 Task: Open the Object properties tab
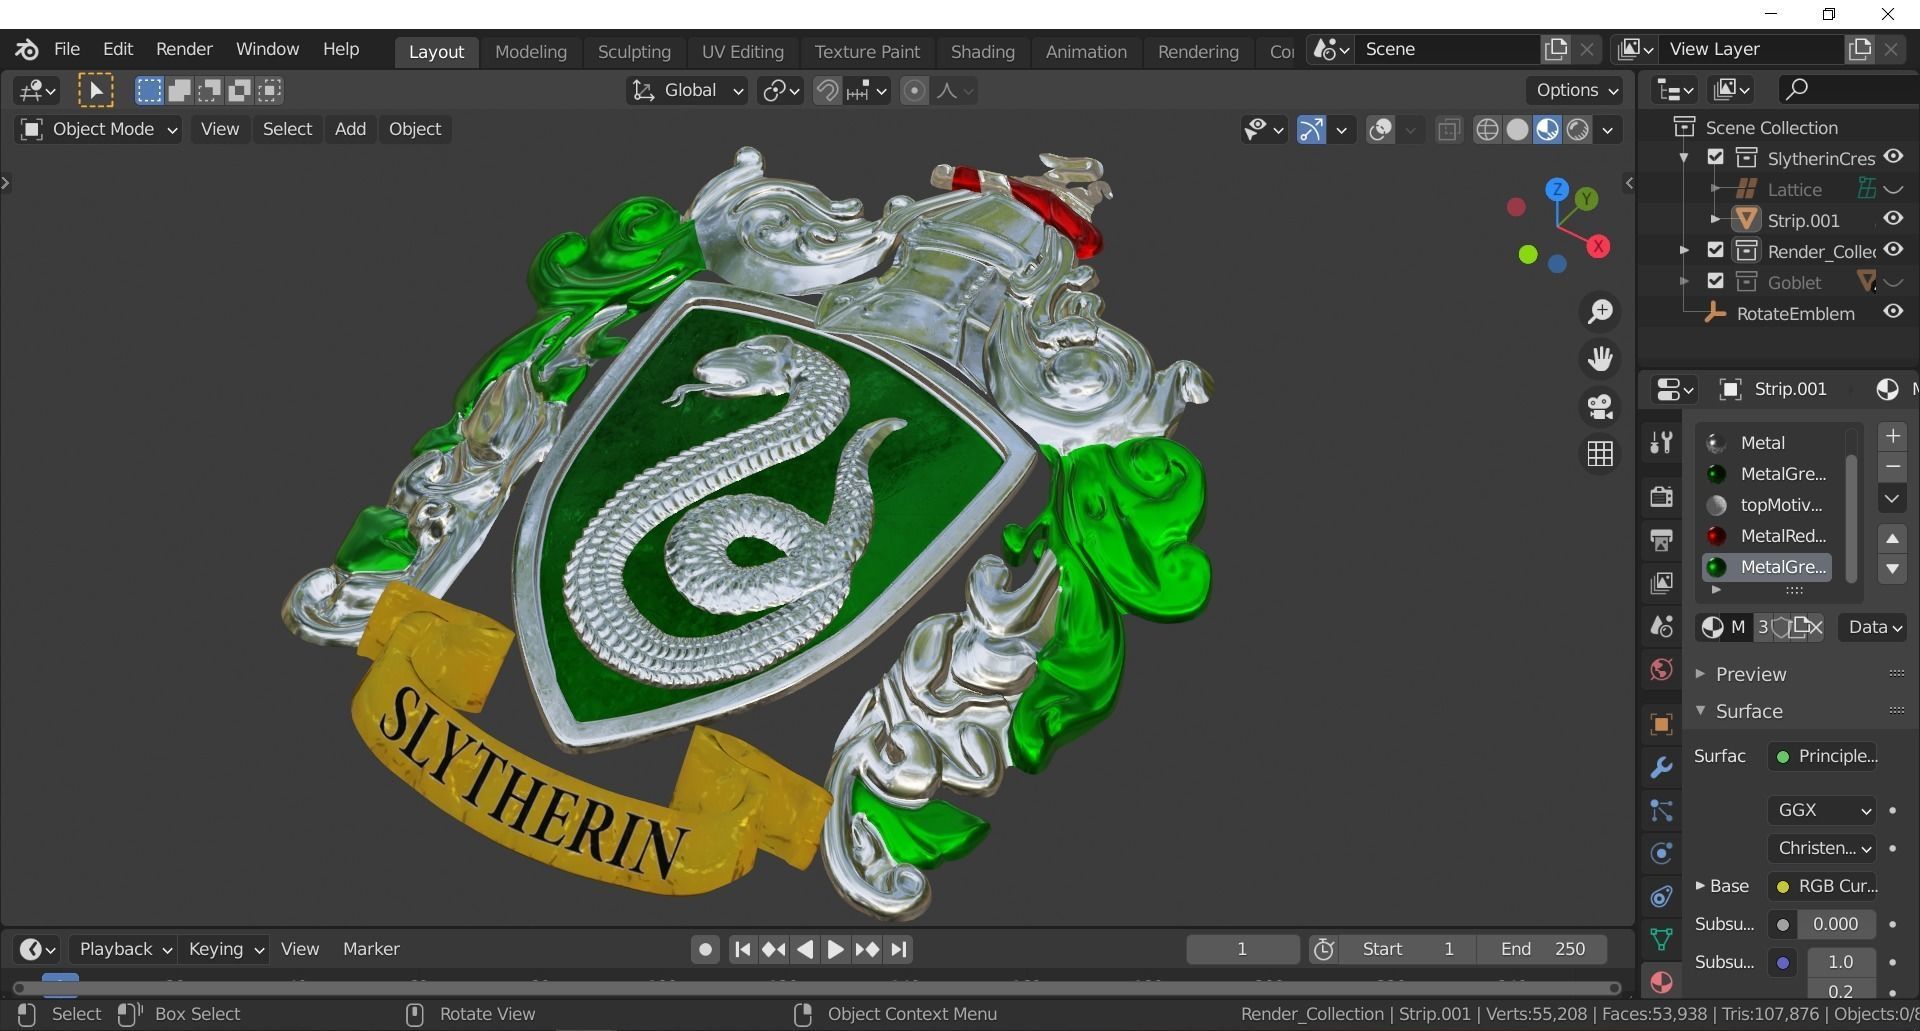pyautogui.click(x=1661, y=724)
